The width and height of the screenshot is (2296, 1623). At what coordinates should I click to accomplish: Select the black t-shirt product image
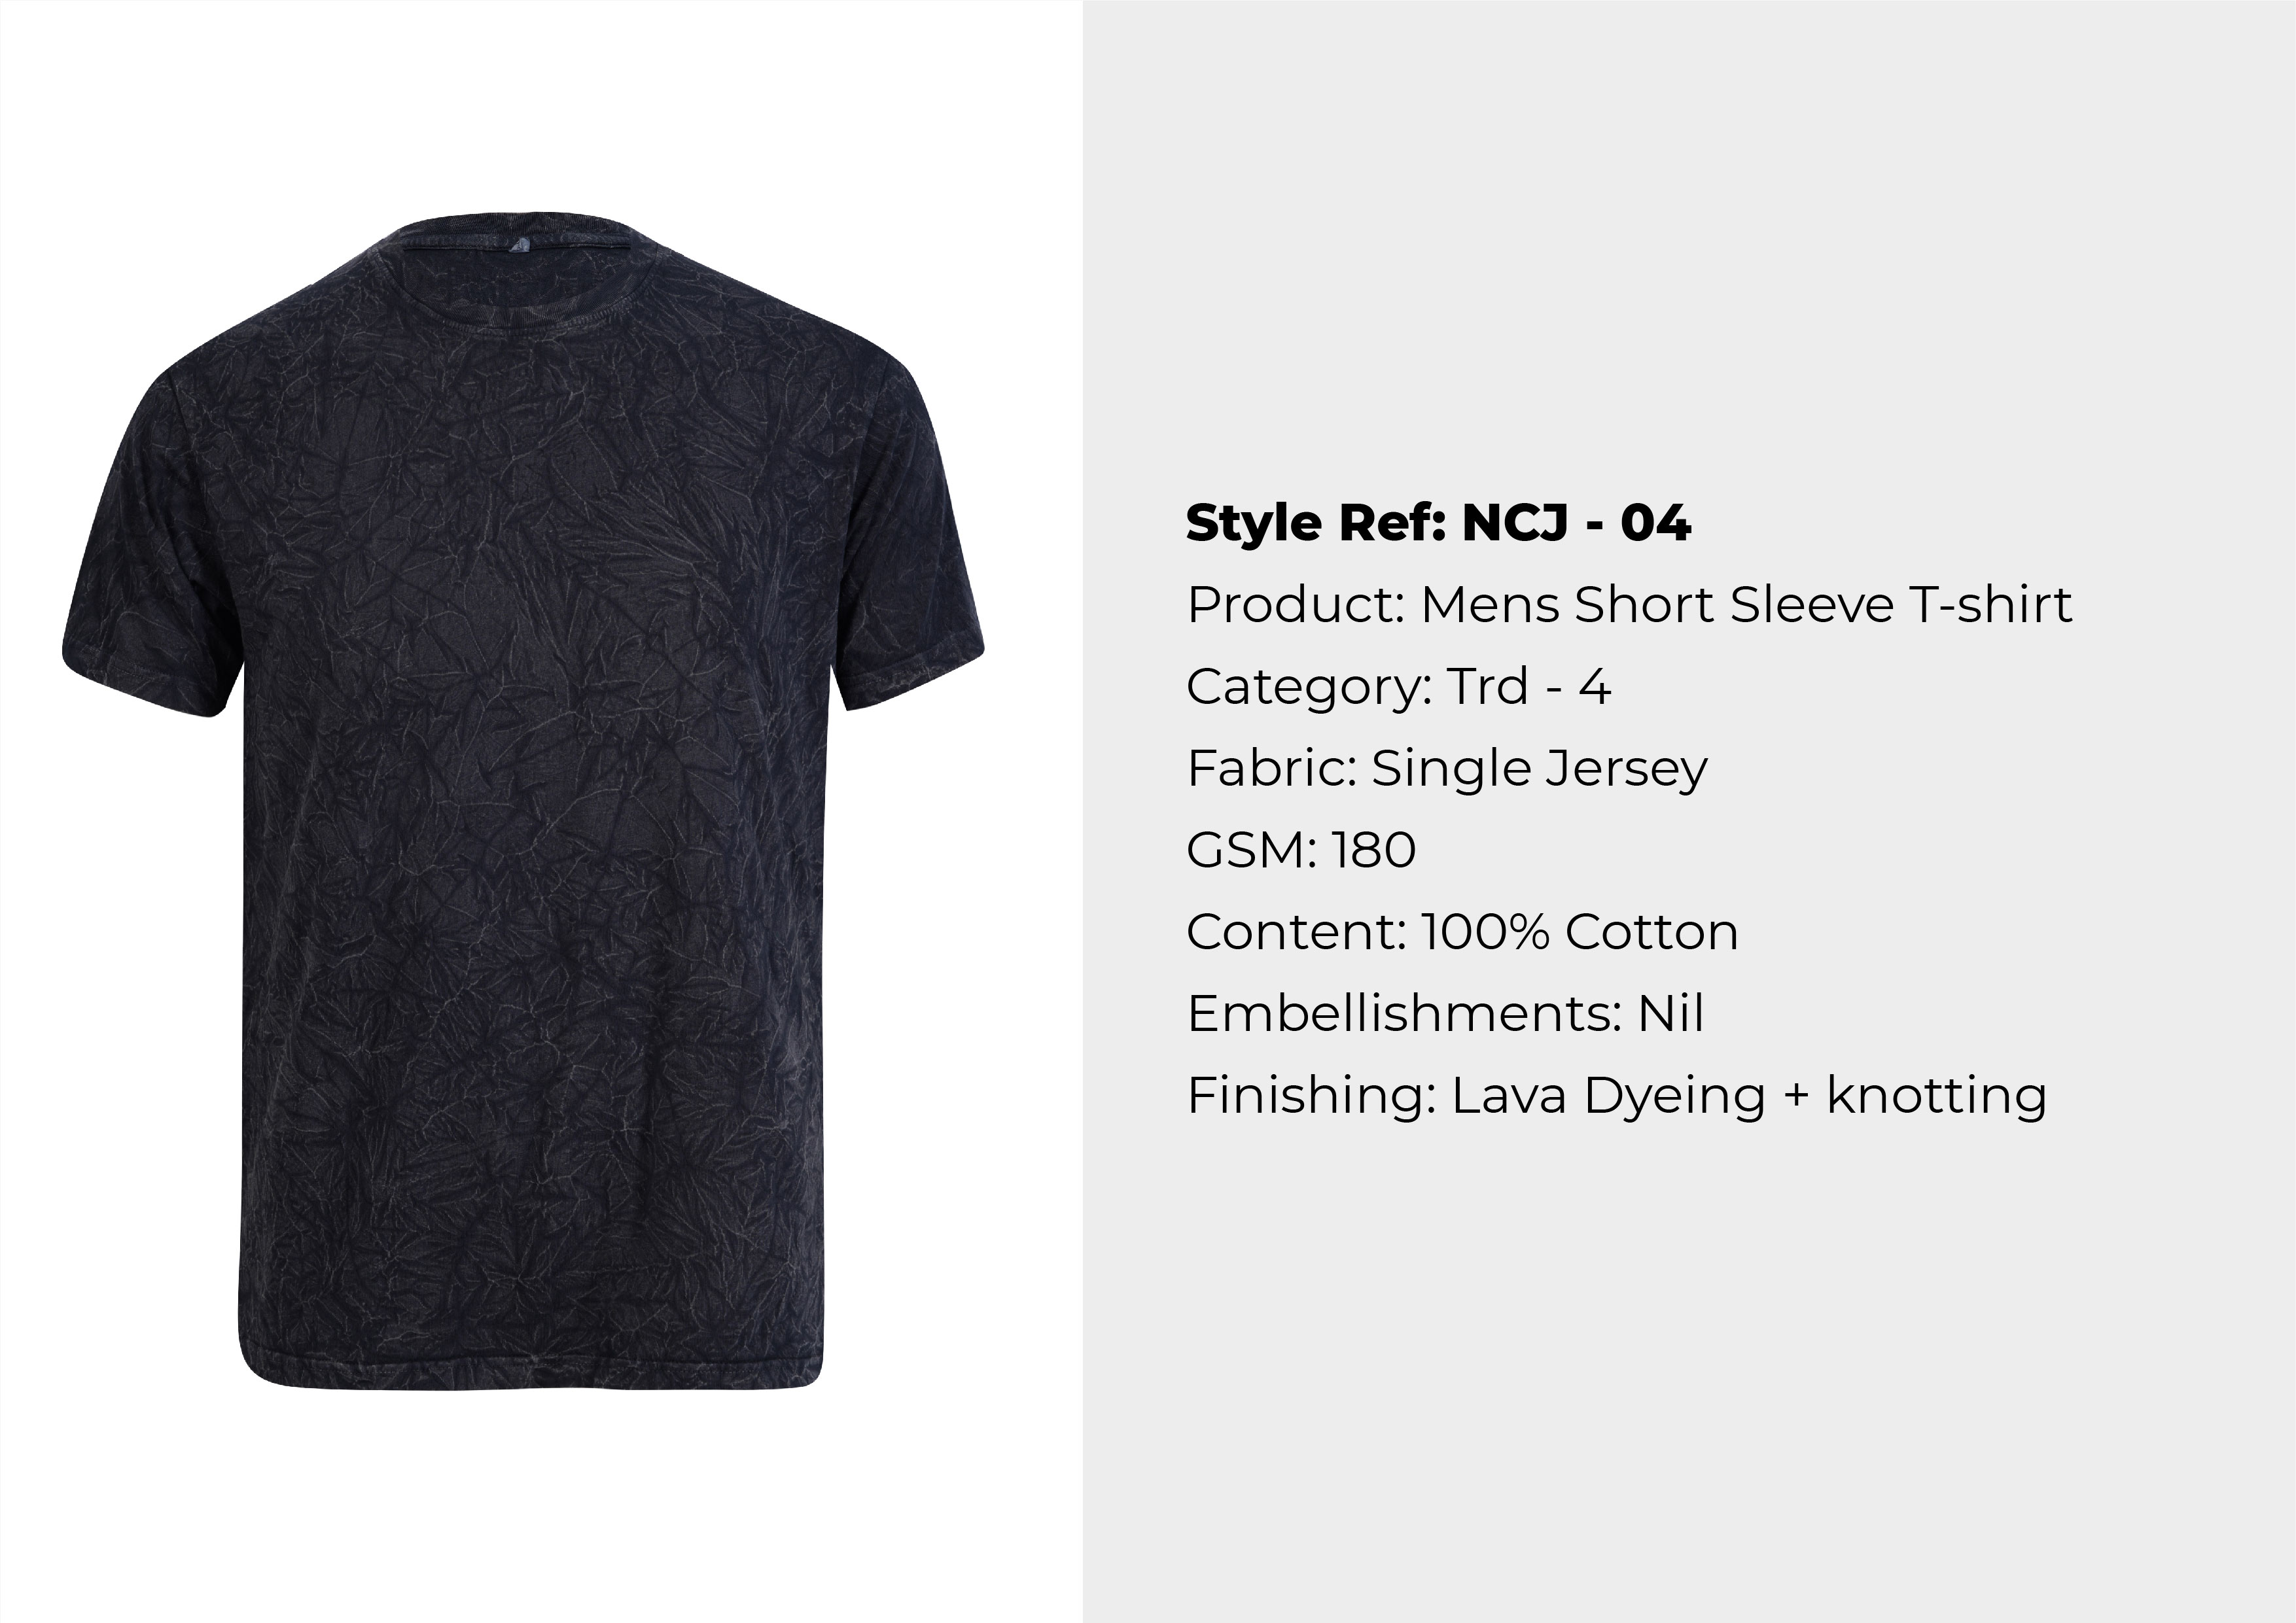[523, 800]
